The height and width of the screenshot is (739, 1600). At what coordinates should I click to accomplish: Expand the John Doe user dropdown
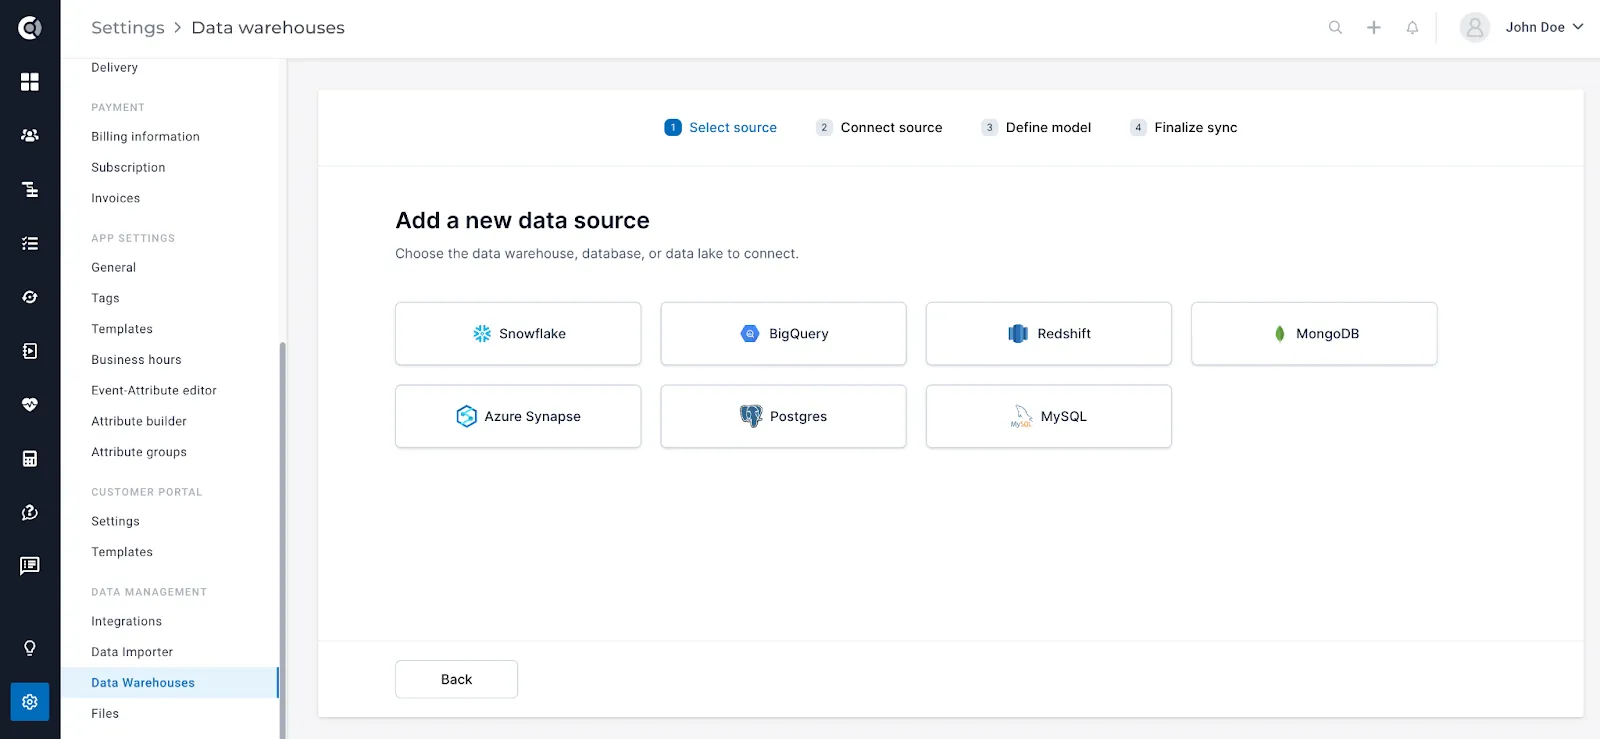pos(1521,28)
